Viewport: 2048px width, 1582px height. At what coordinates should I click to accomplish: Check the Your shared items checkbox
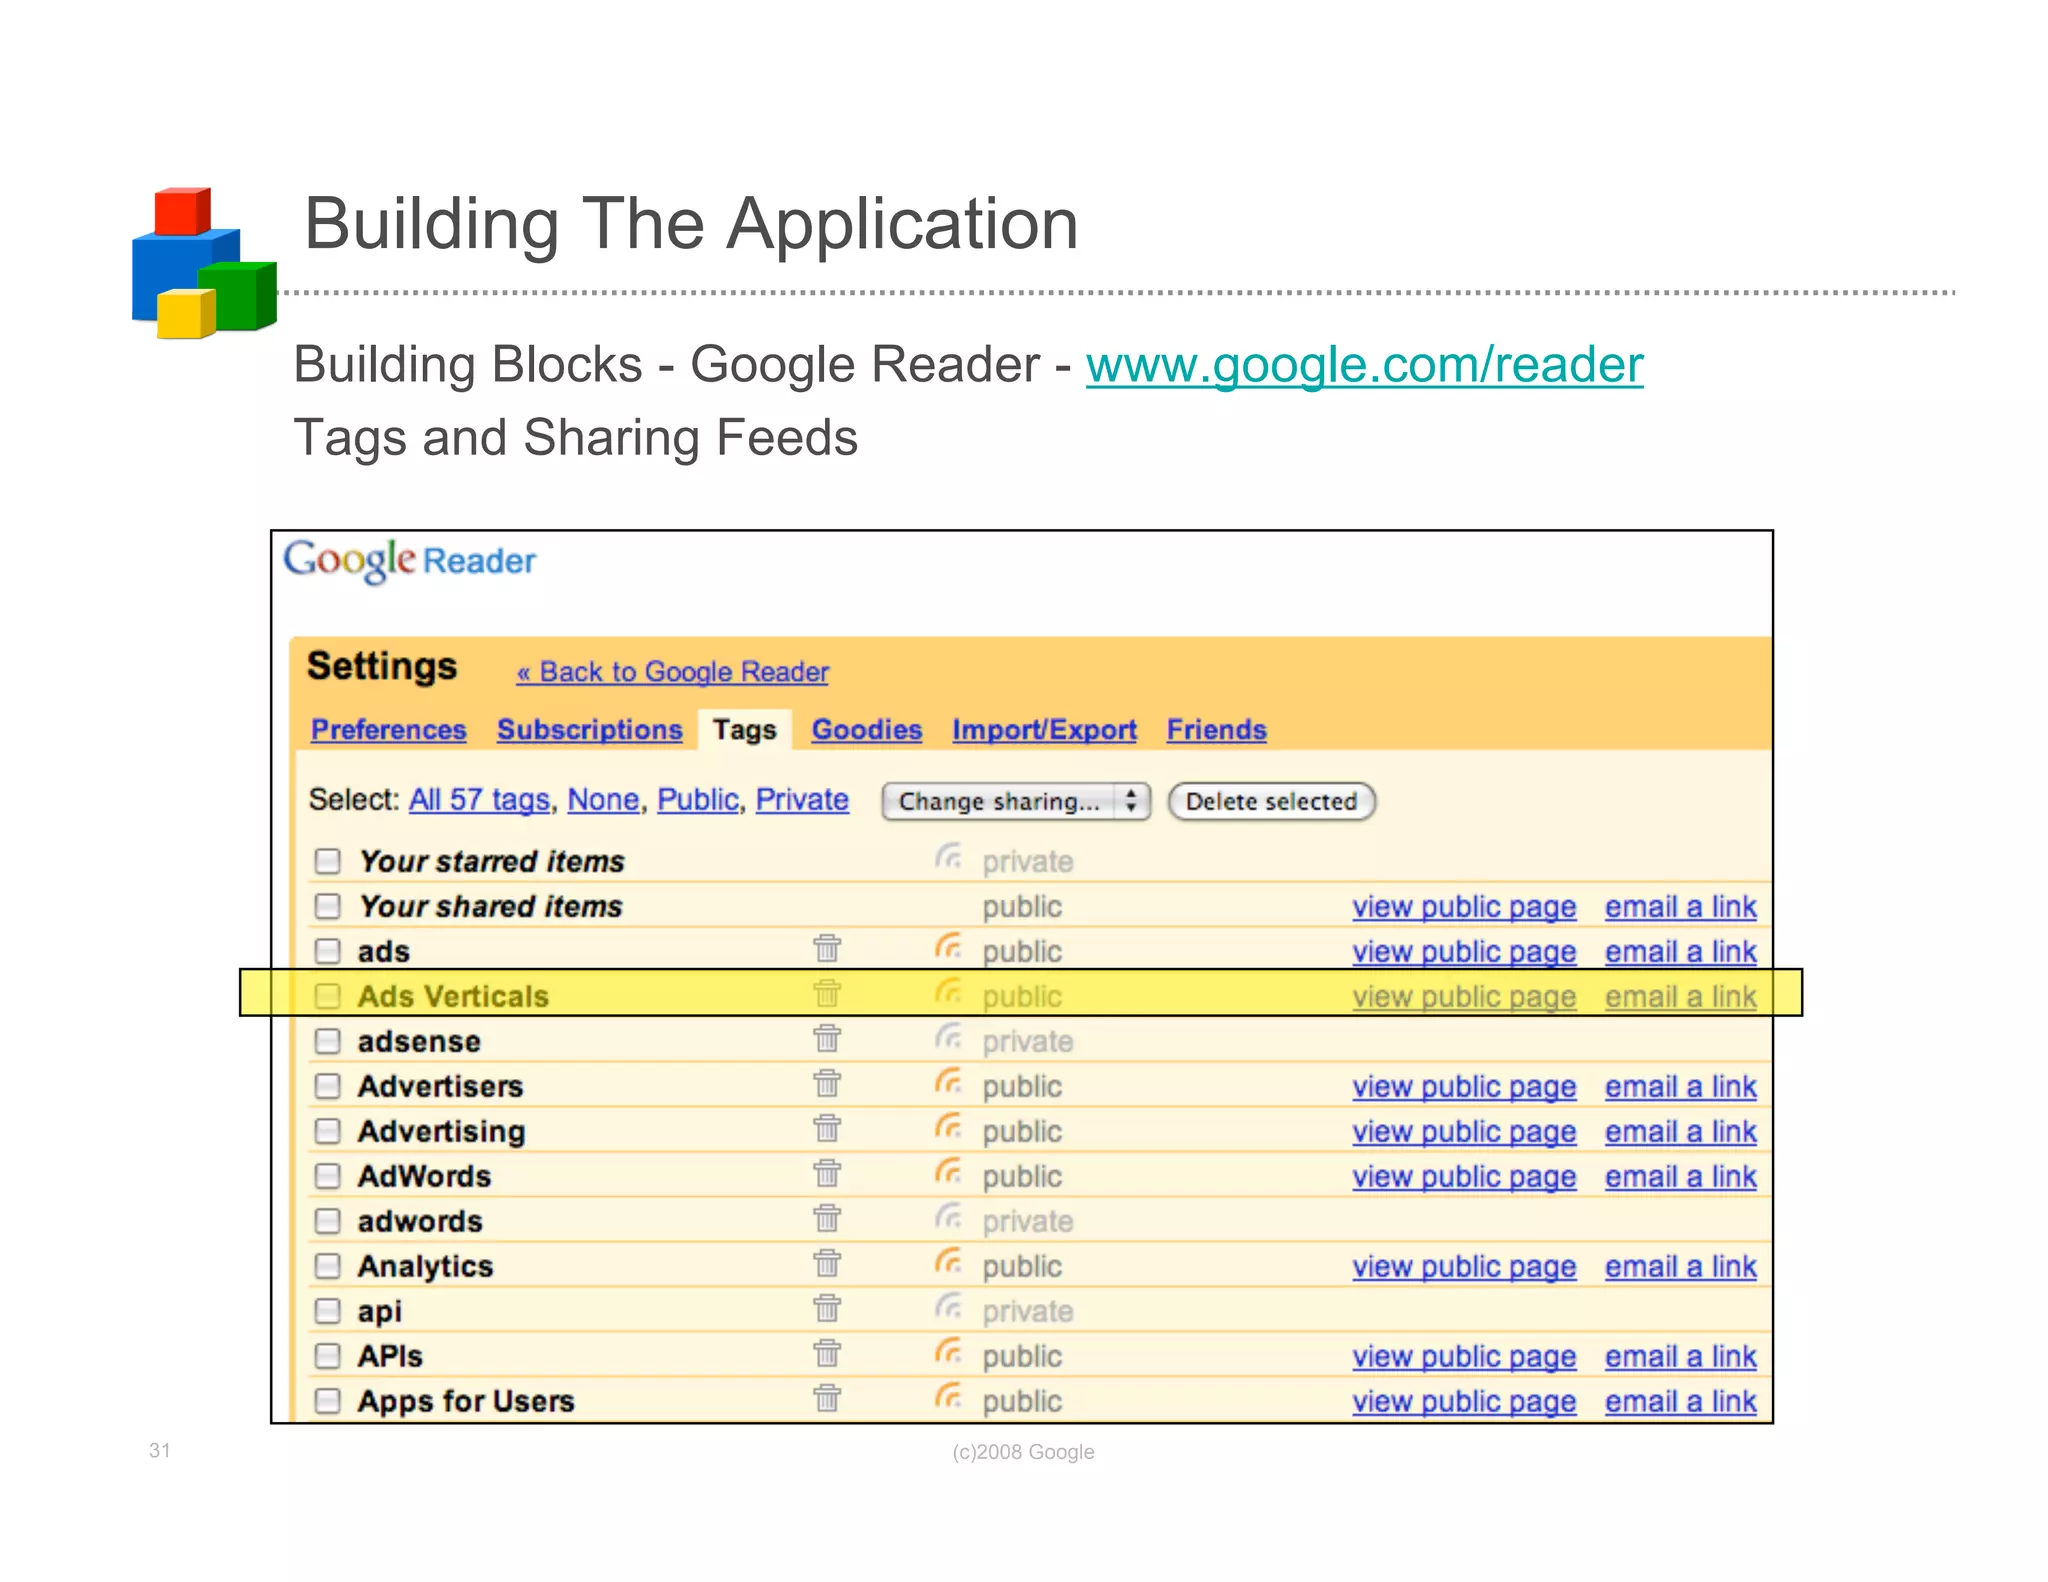[327, 906]
